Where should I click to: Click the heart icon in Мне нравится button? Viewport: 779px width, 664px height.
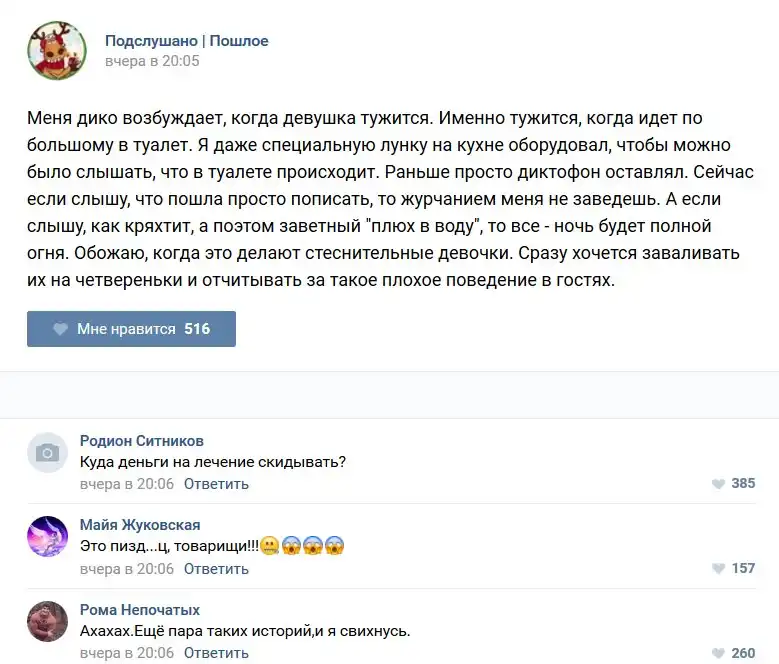pyautogui.click(x=60, y=329)
